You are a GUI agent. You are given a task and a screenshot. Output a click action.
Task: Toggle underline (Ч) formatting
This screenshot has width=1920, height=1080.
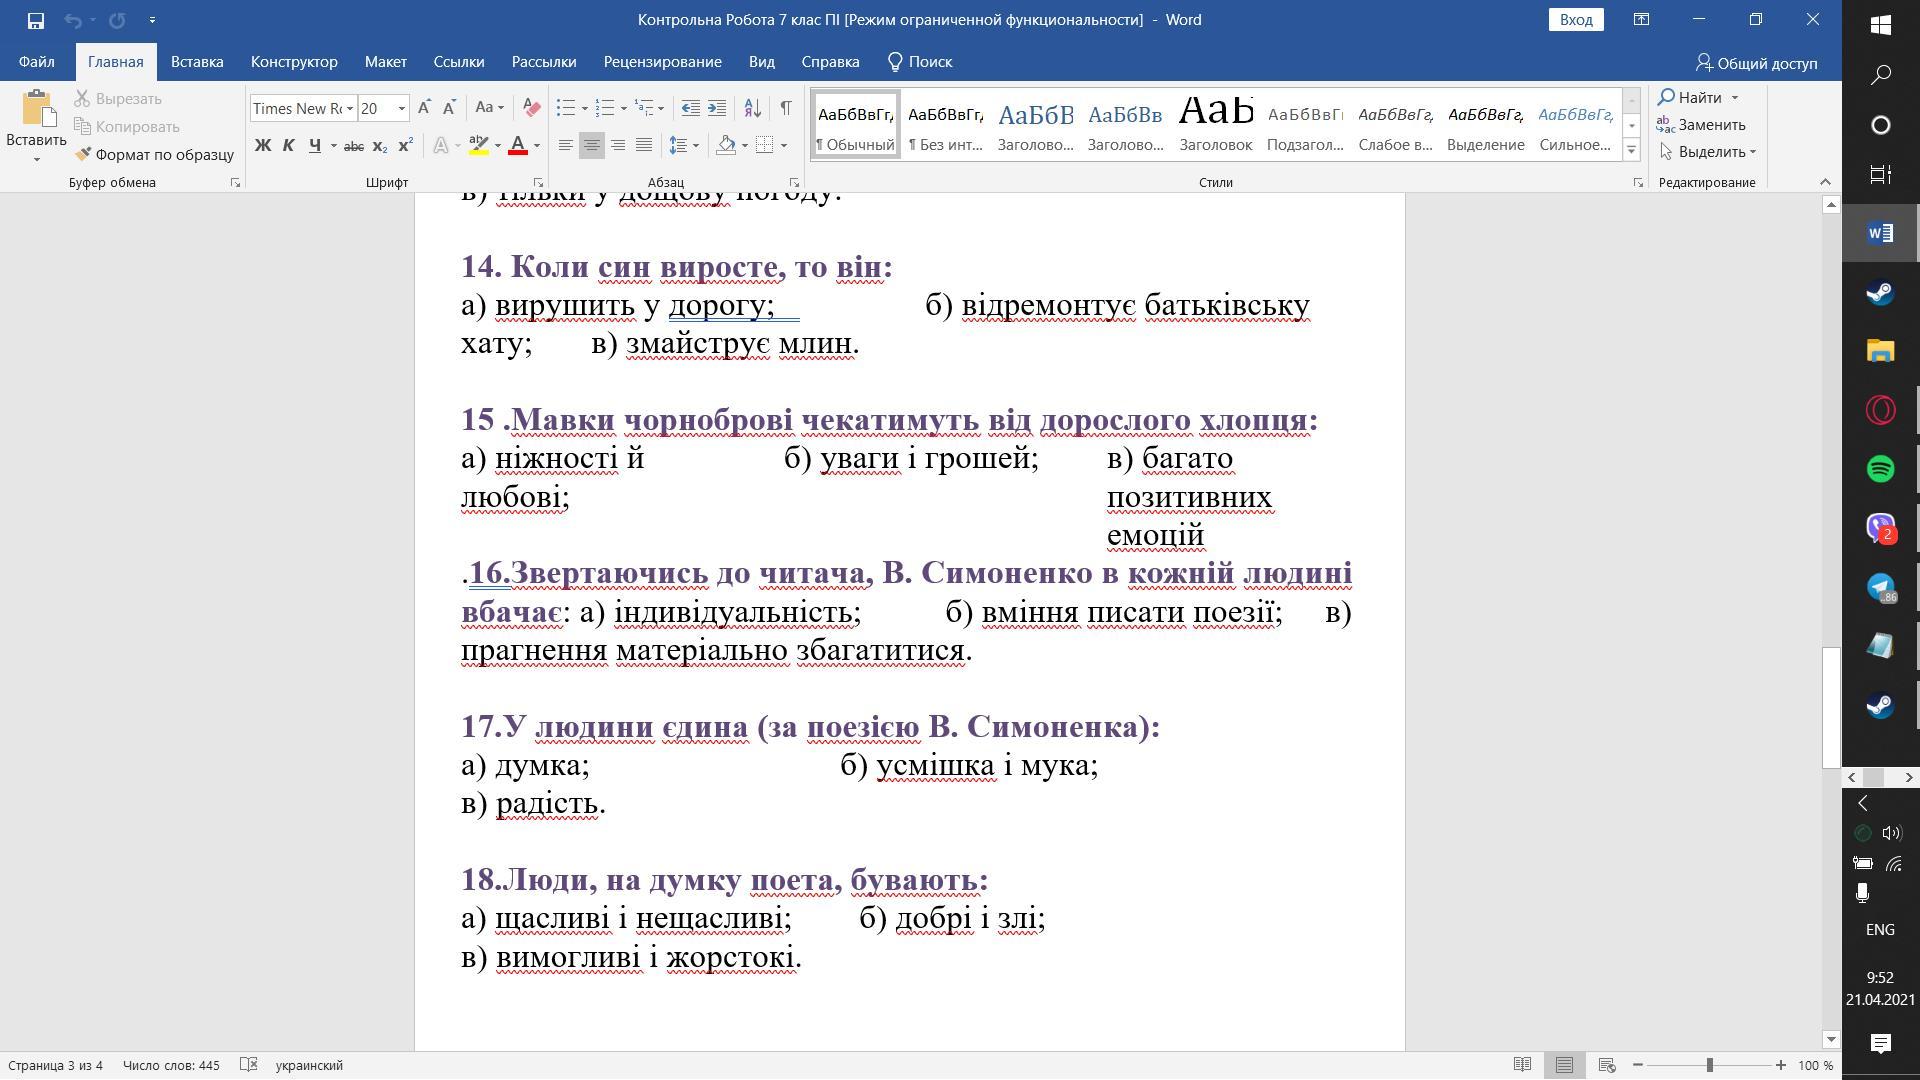click(314, 146)
